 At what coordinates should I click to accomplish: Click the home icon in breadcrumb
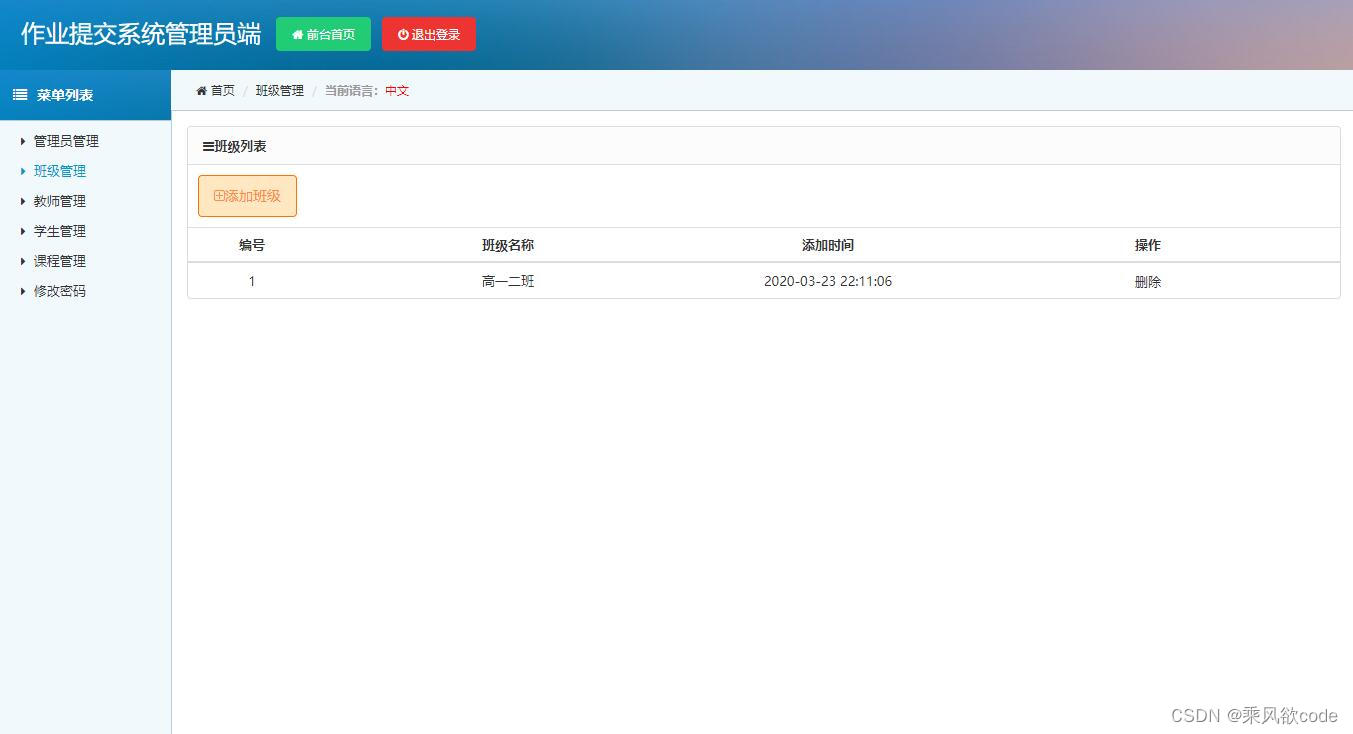(x=201, y=91)
